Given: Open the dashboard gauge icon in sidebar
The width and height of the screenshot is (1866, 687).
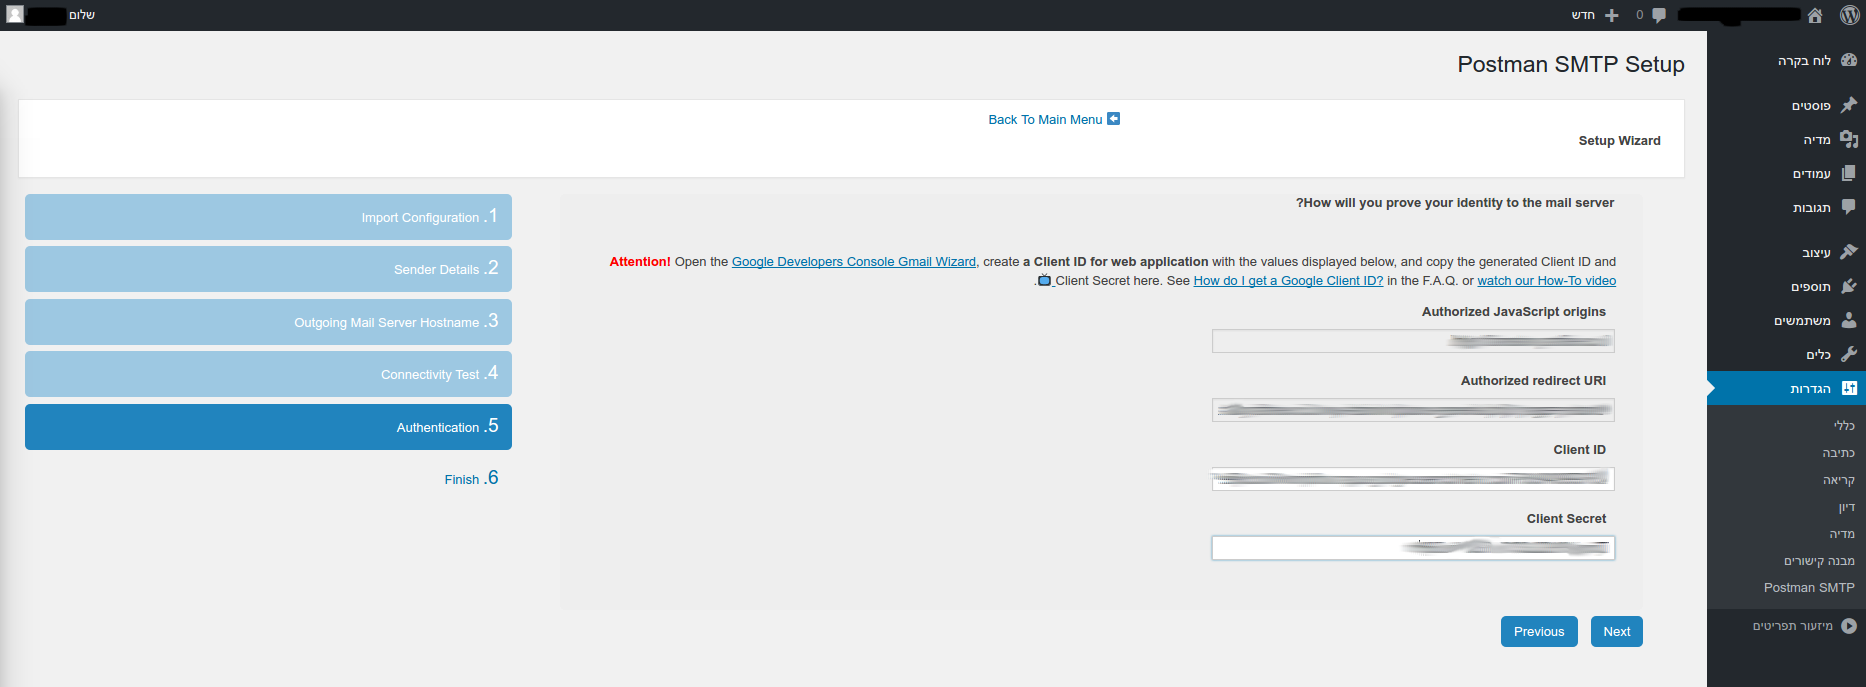Looking at the screenshot, I should tap(1848, 60).
